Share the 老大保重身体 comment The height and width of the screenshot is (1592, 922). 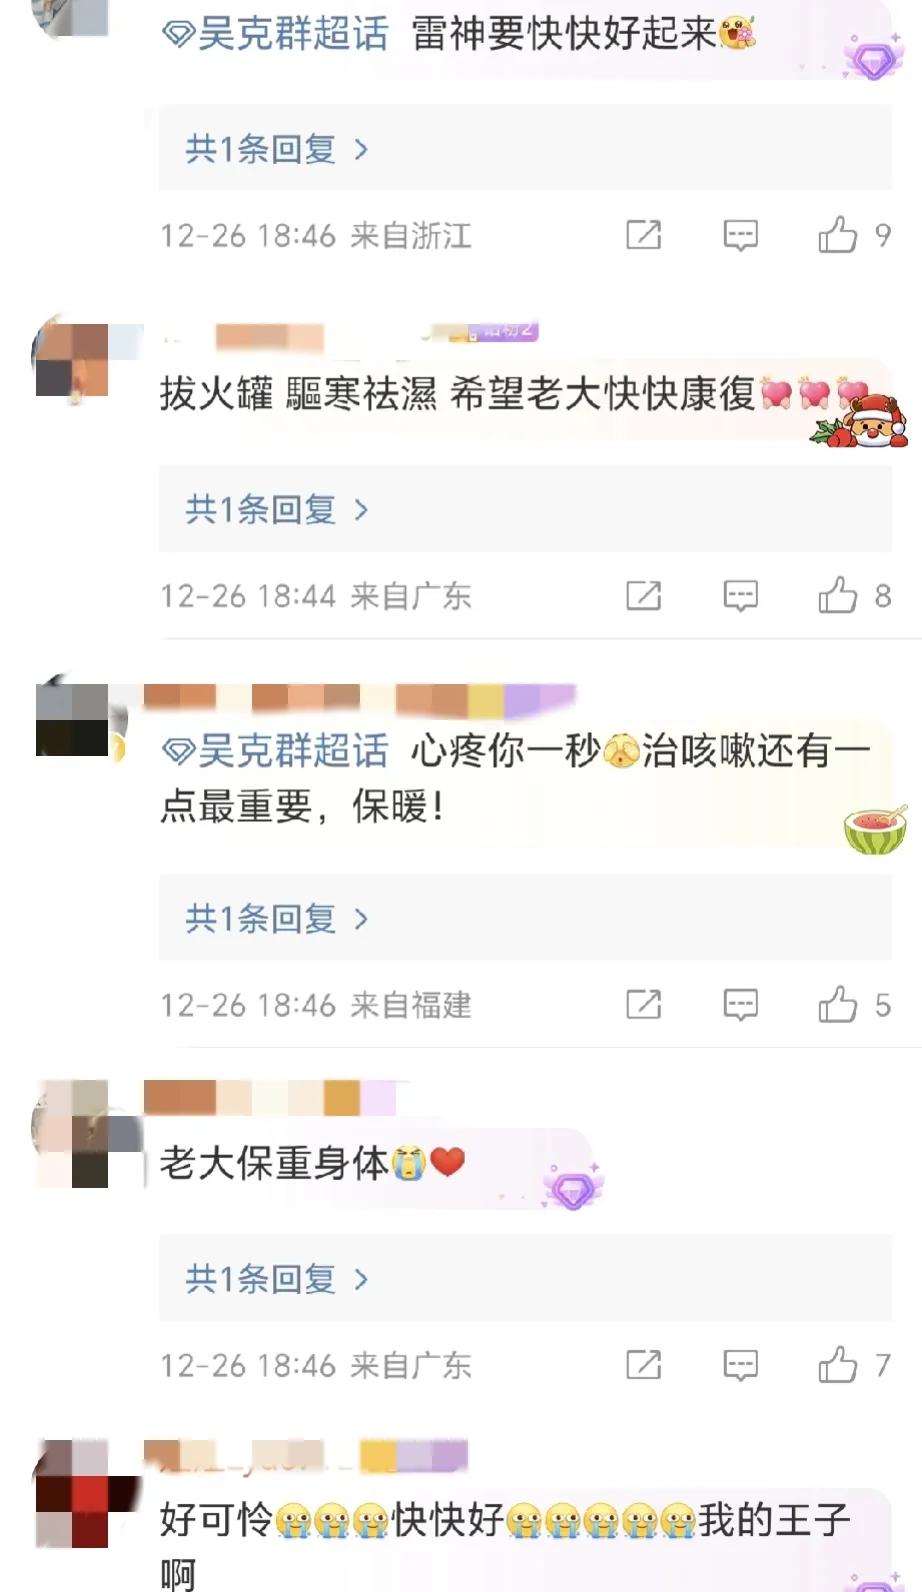pyautogui.click(x=643, y=1365)
